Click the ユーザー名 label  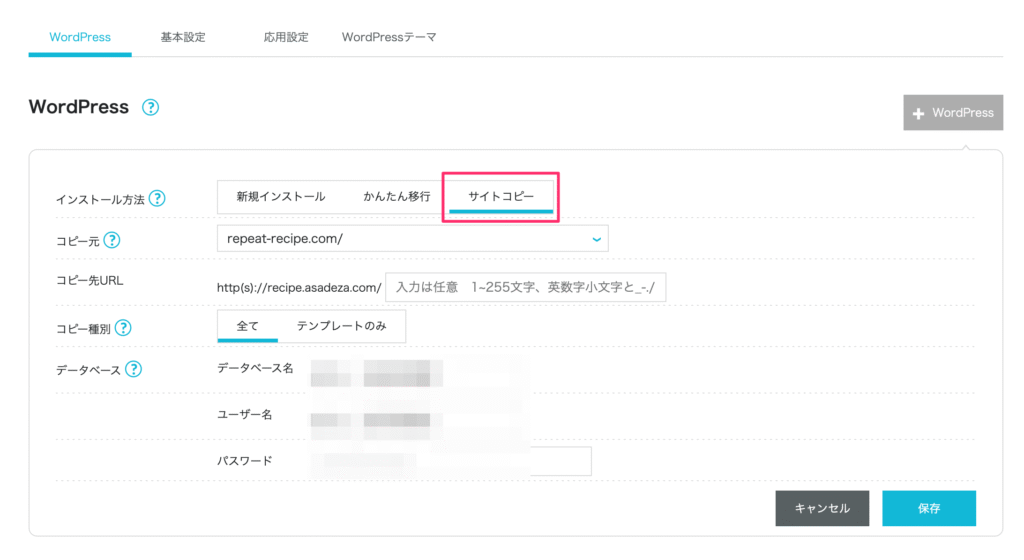244,414
